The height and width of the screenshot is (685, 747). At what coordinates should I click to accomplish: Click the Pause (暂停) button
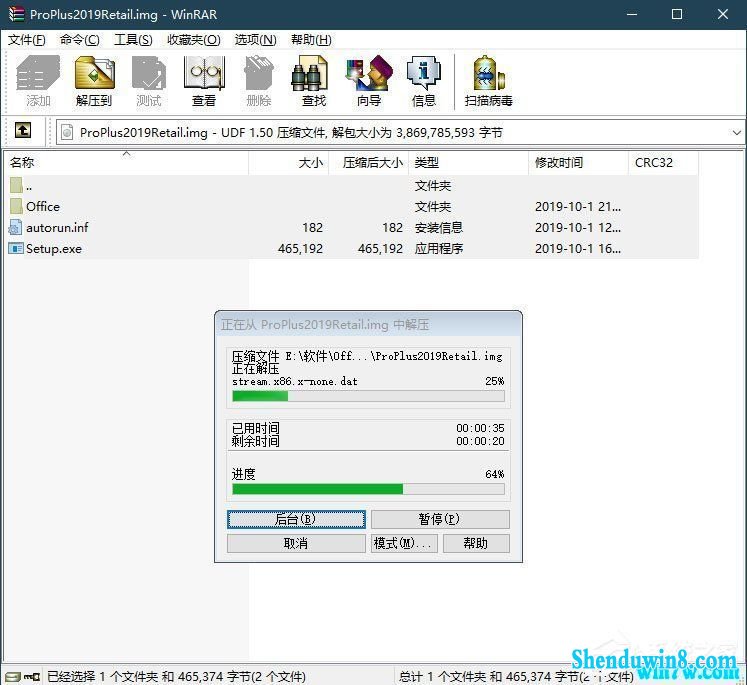[x=440, y=519]
